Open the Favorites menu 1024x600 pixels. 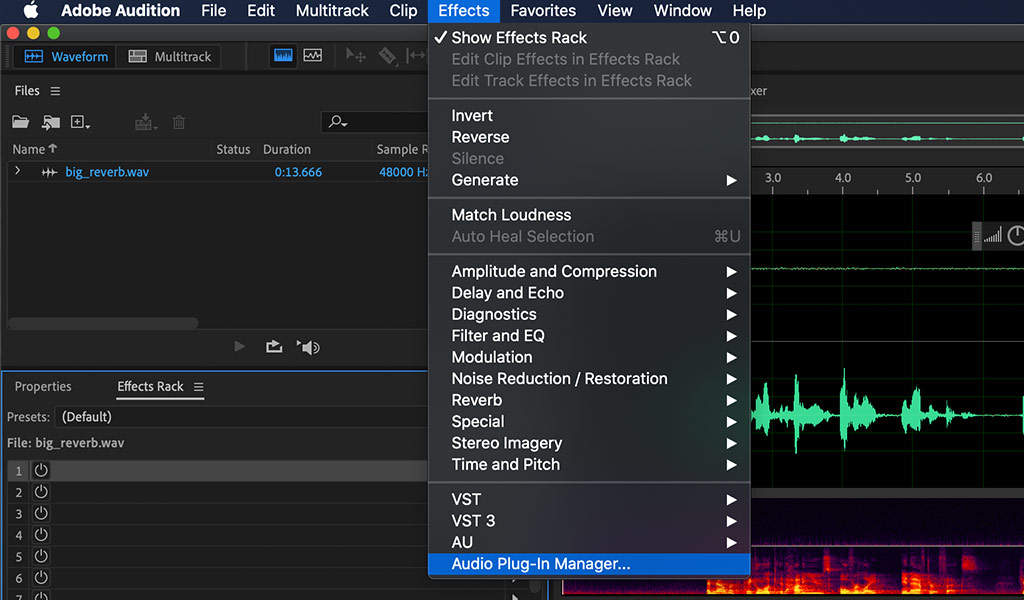[x=543, y=10]
